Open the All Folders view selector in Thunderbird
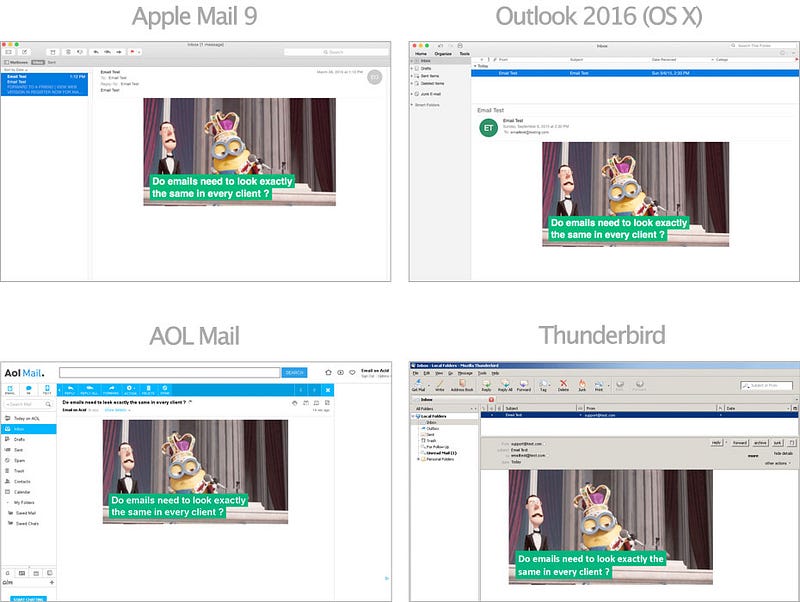Image resolution: width=800 pixels, height=602 pixels. 444,409
